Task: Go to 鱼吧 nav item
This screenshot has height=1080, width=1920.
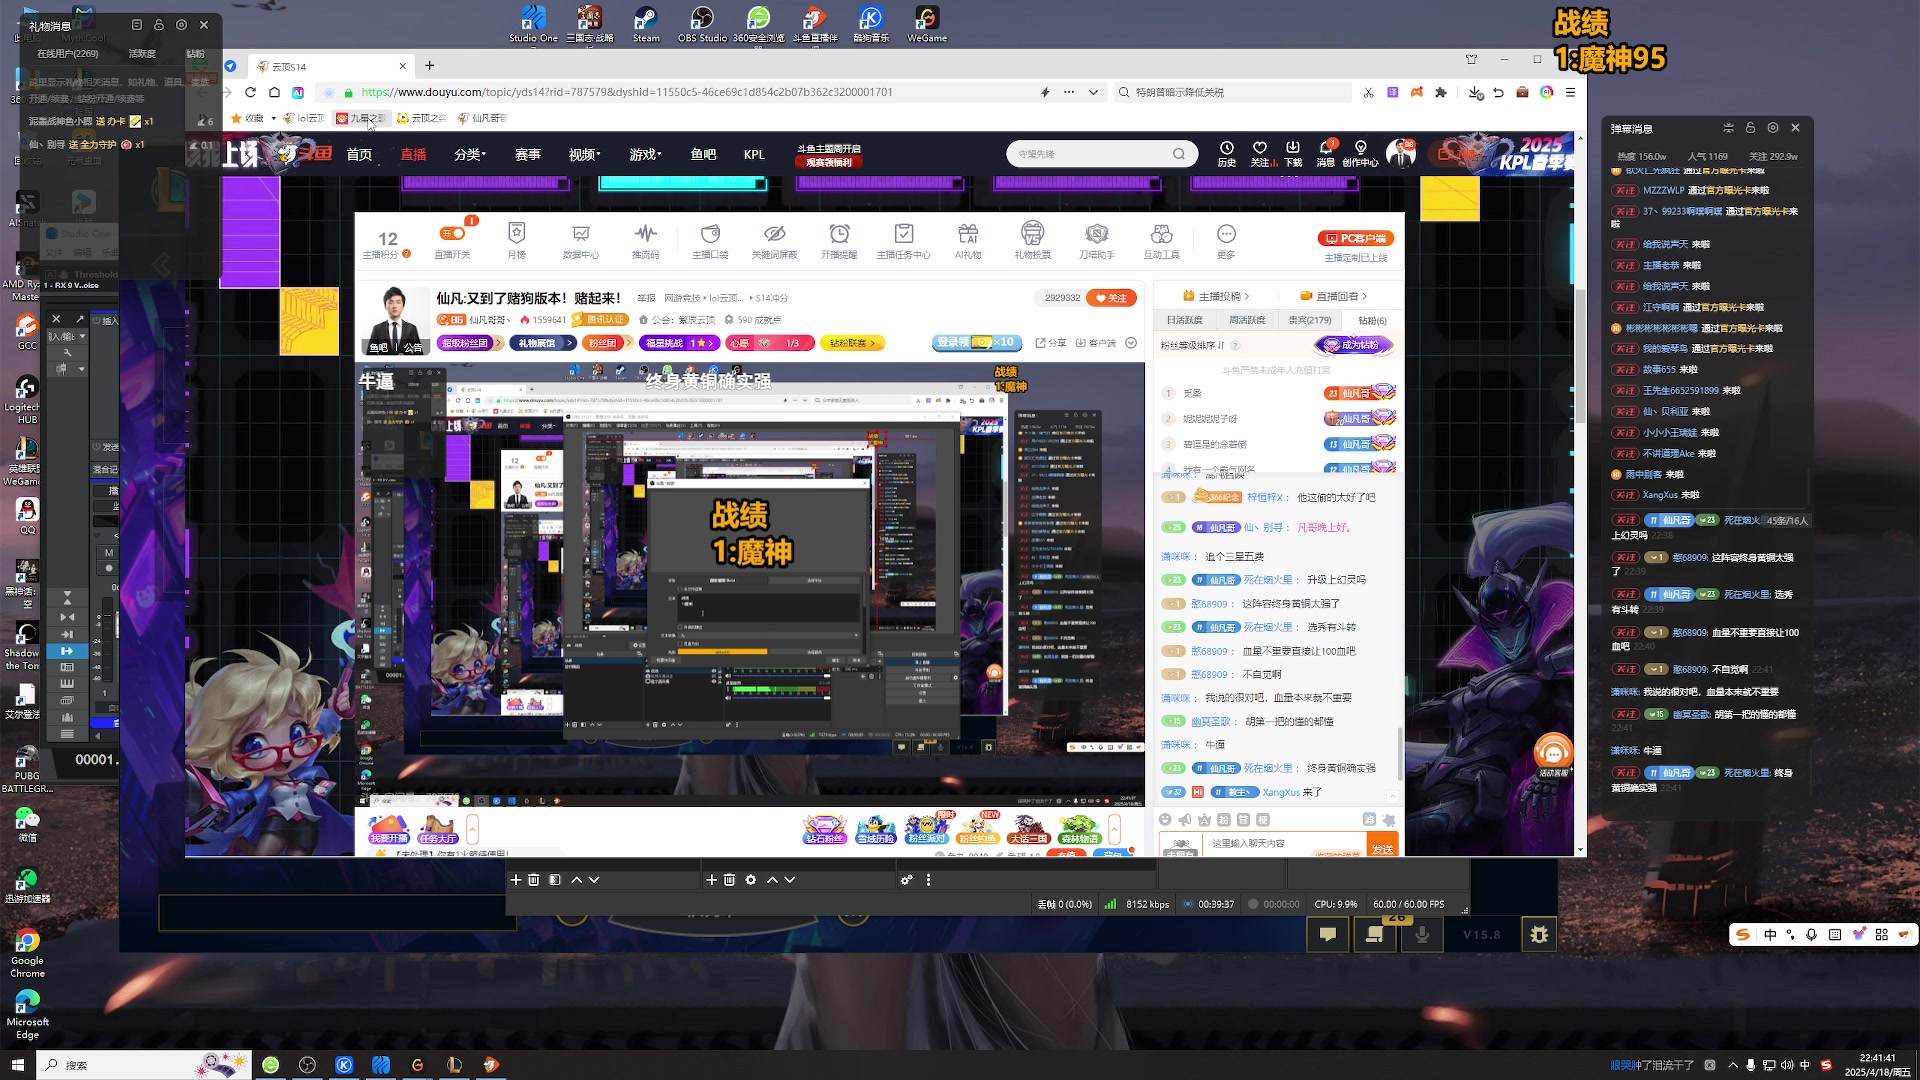Action: 703,154
